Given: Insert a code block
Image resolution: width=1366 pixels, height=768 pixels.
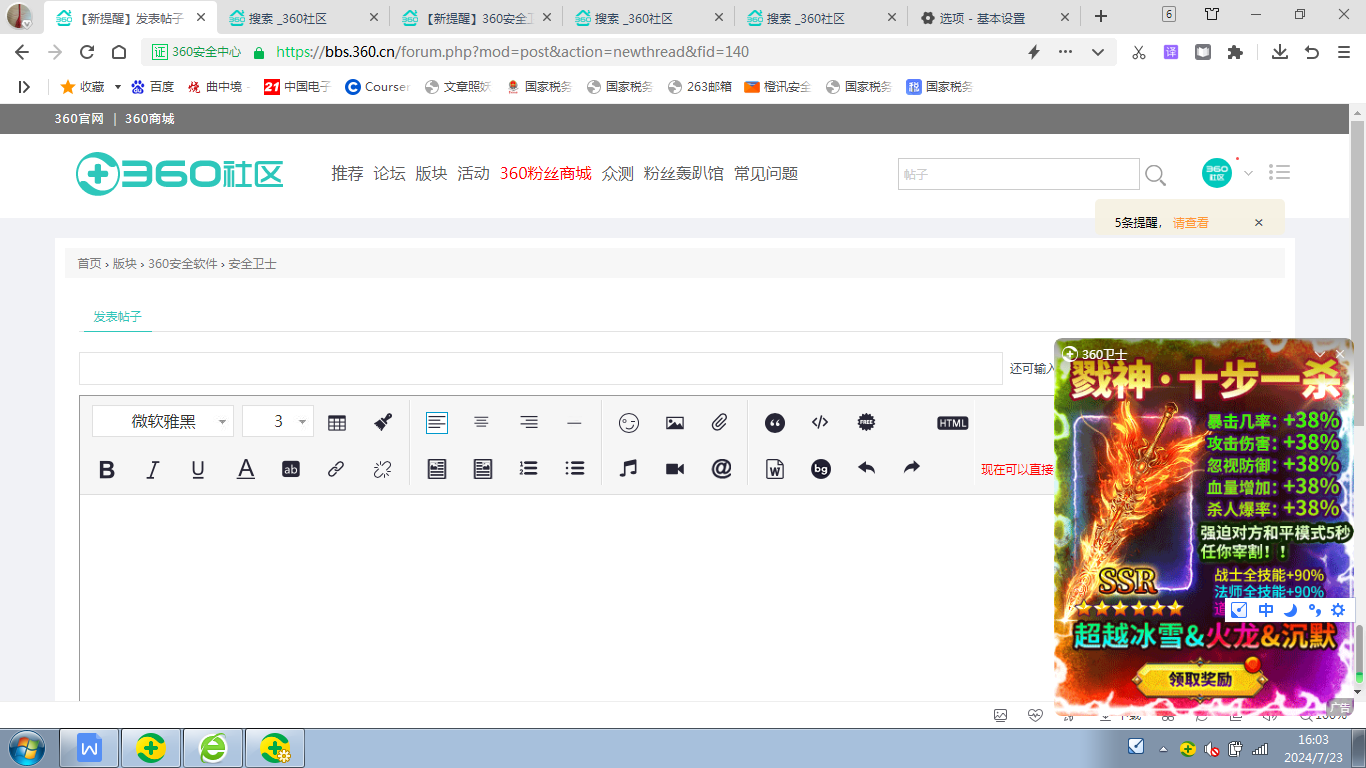Looking at the screenshot, I should click(820, 422).
